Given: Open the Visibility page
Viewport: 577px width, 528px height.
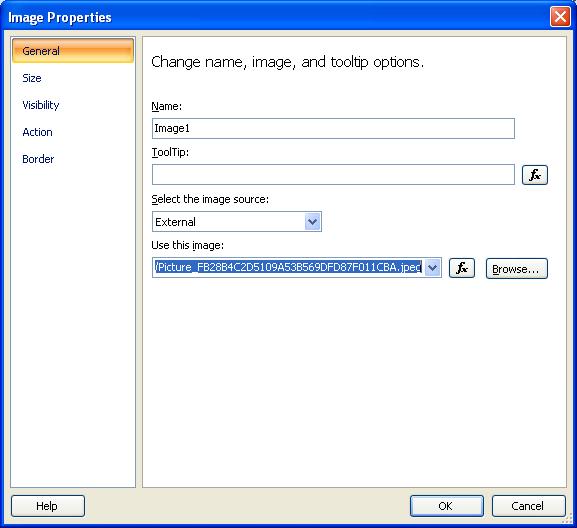Looking at the screenshot, I should pyautogui.click(x=40, y=105).
